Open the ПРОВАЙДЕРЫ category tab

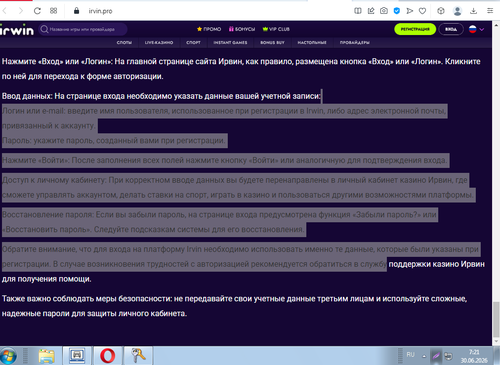coord(355,42)
